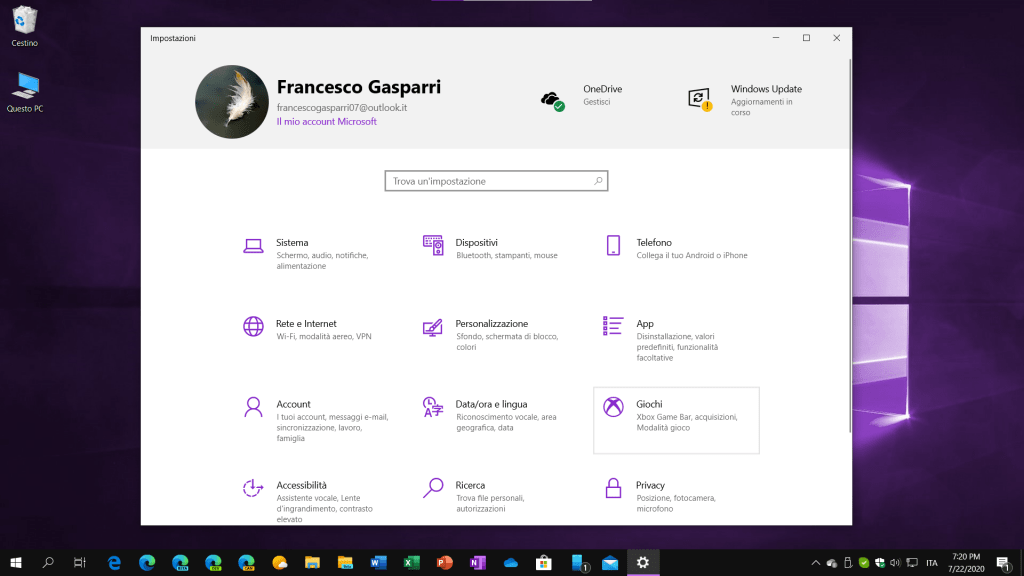Screen dimensions: 1024x576
Task: Open Dispositivi settings for Bluetooth and printers
Action: tap(476, 243)
